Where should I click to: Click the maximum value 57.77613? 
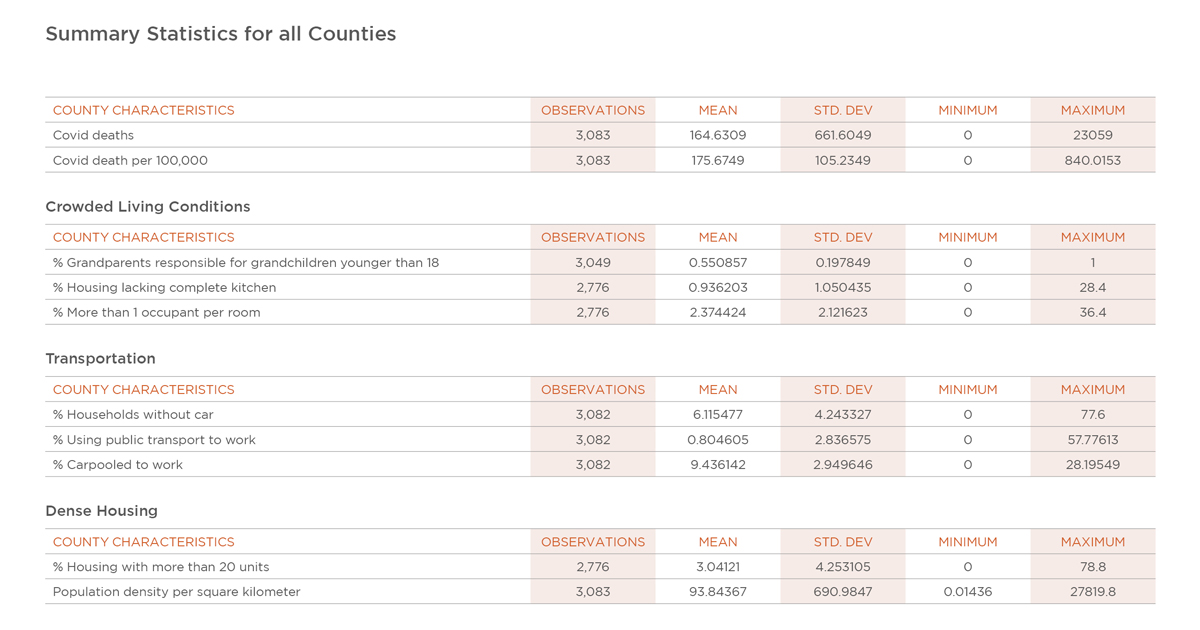pos(1093,439)
